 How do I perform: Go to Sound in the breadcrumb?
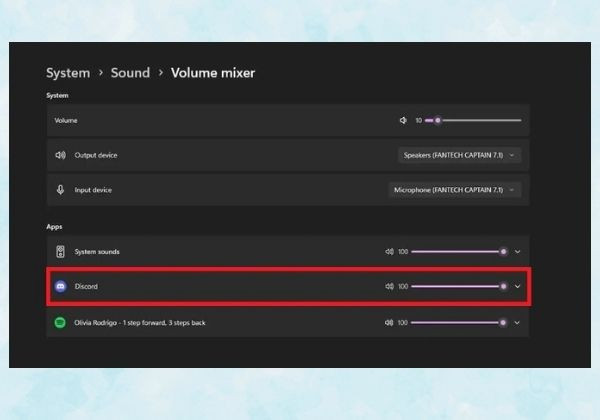pyautogui.click(x=130, y=73)
